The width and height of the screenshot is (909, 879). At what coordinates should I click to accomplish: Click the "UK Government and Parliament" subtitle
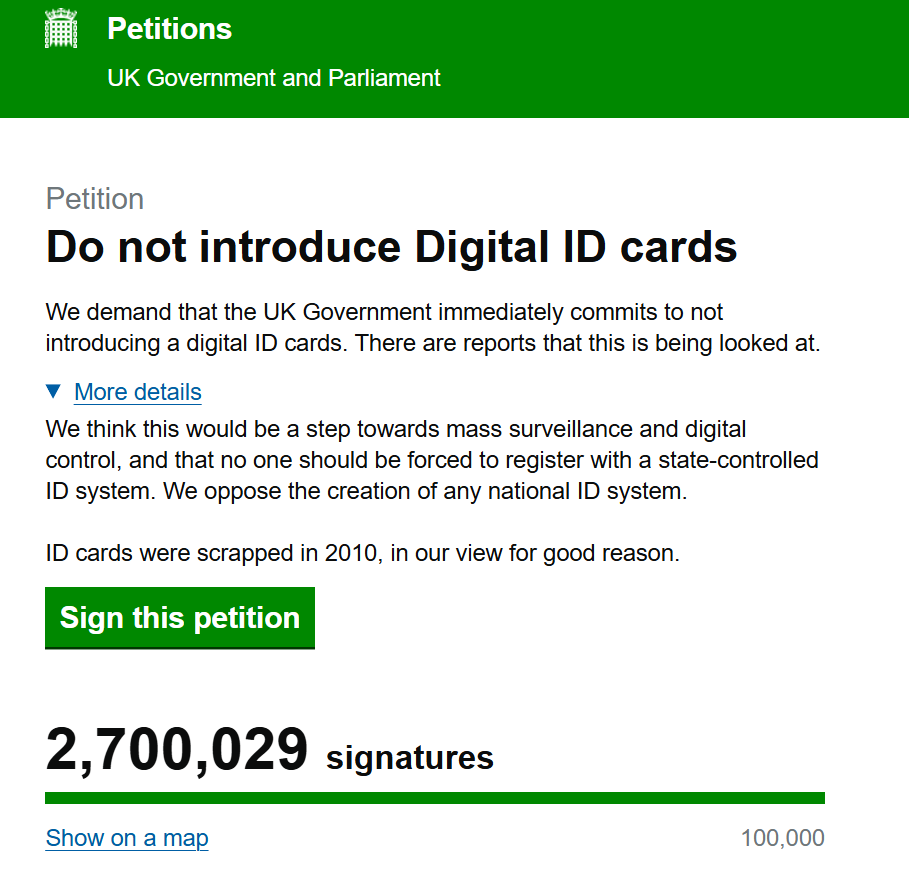tap(273, 78)
